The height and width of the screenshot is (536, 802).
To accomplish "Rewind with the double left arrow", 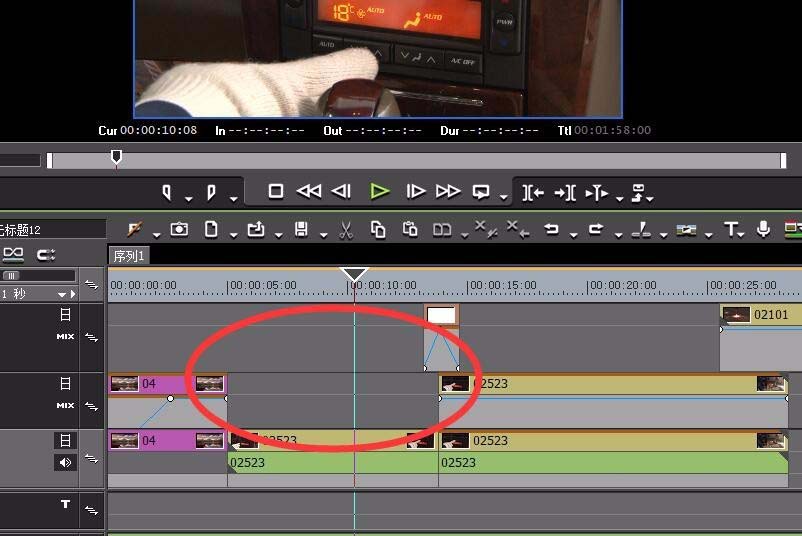I will coord(309,192).
